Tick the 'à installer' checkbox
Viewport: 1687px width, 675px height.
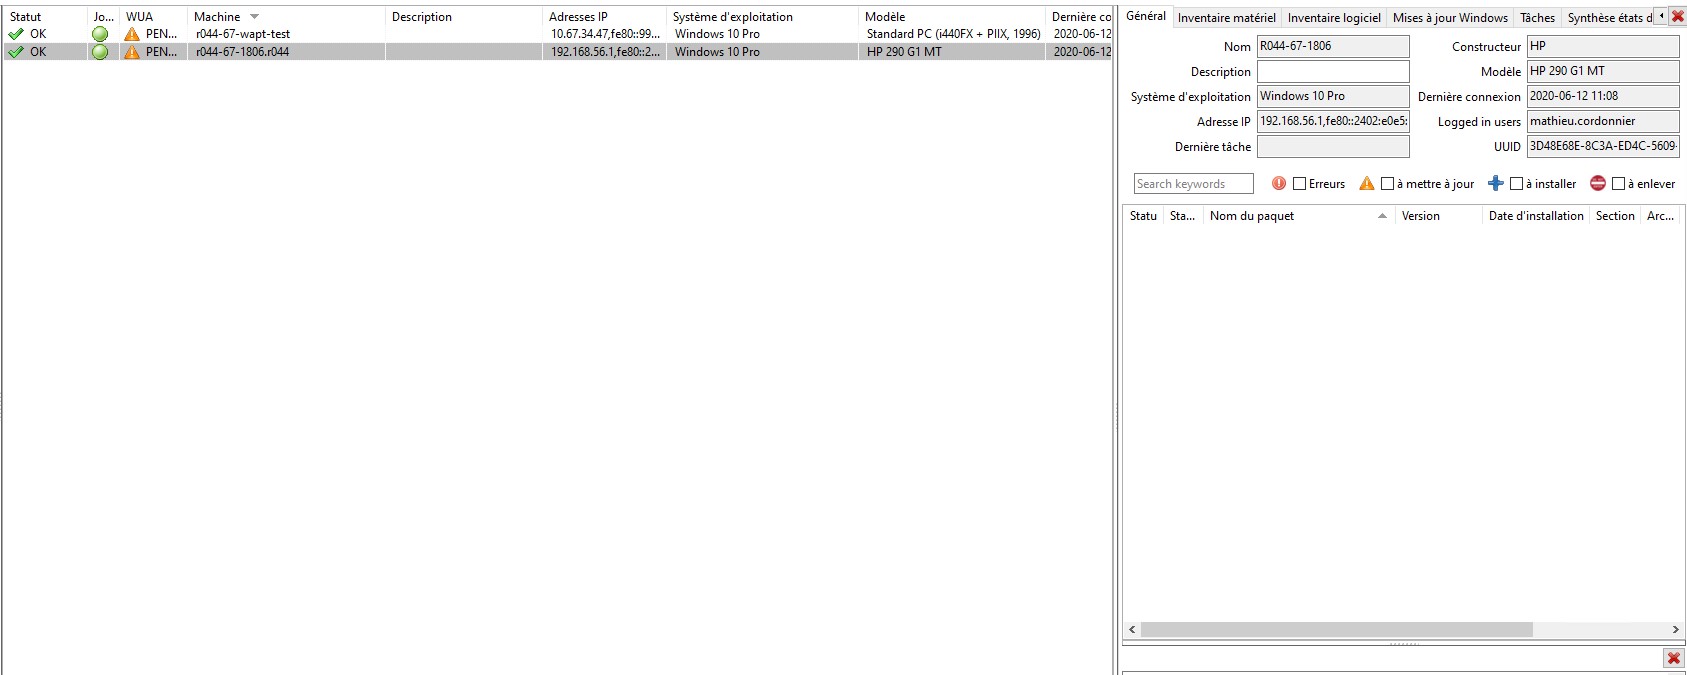[1517, 184]
